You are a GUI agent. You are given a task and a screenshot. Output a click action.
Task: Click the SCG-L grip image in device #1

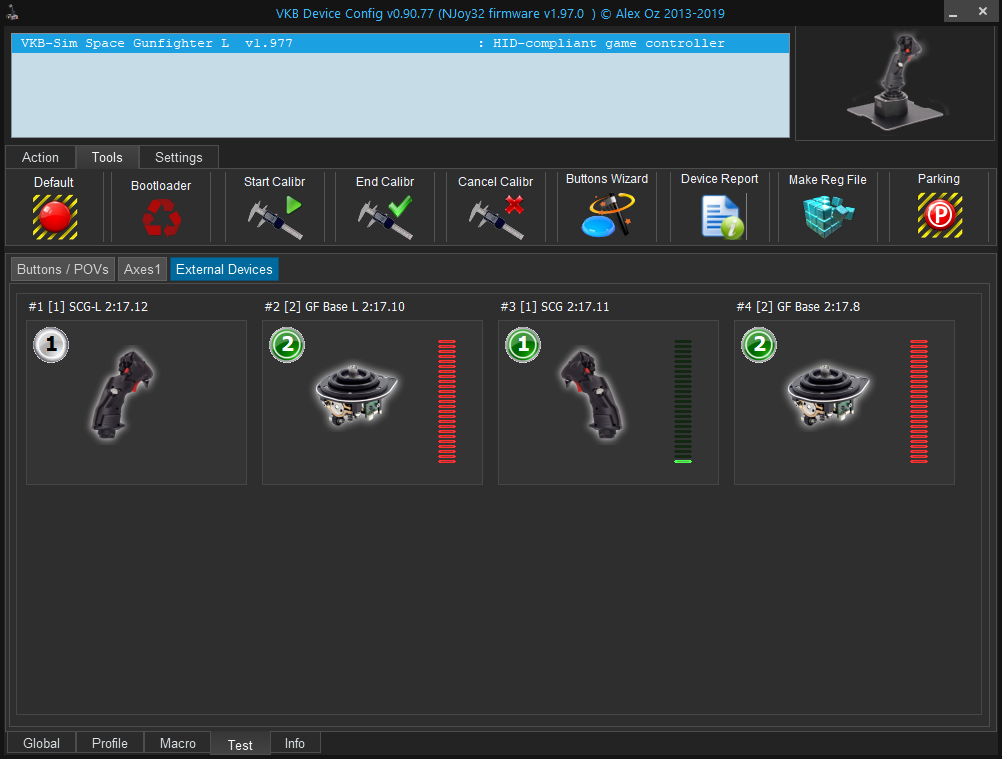(122, 394)
